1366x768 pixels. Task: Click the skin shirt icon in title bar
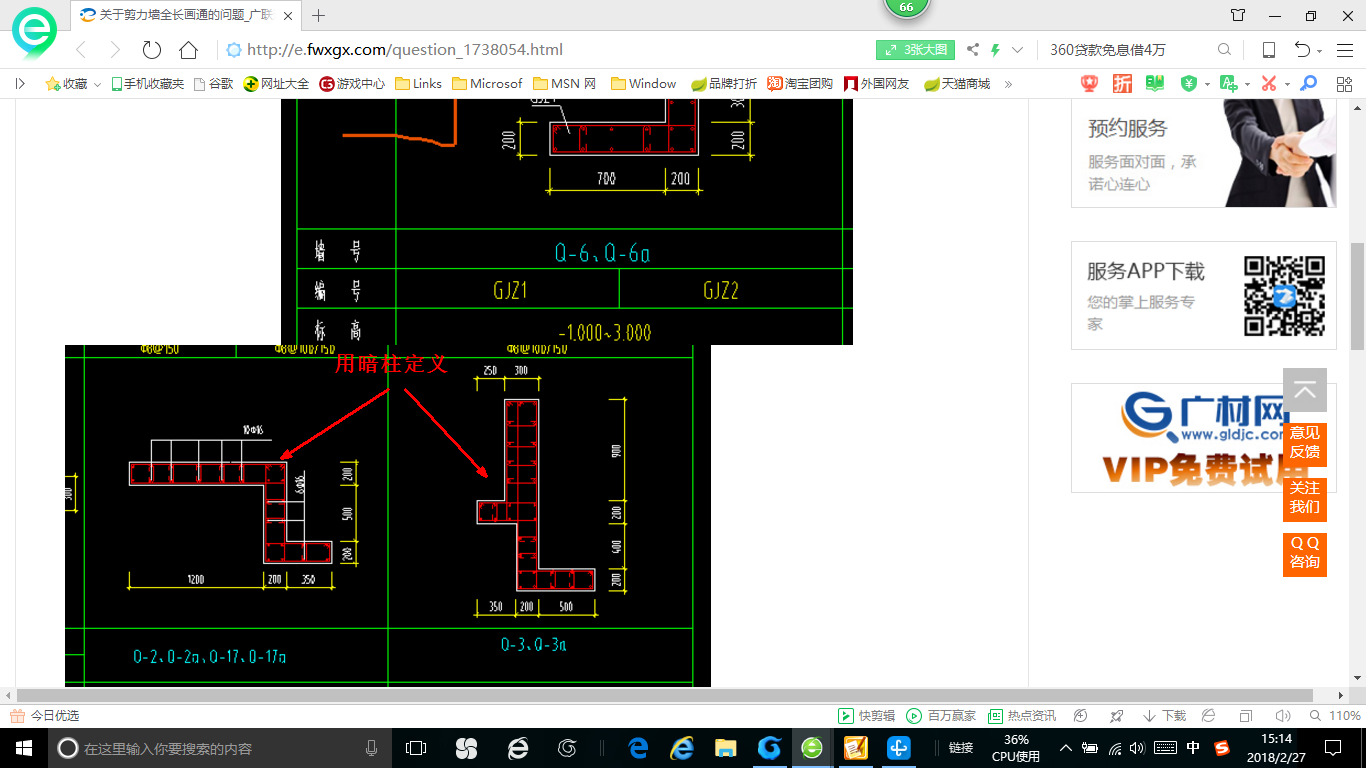pos(1238,15)
